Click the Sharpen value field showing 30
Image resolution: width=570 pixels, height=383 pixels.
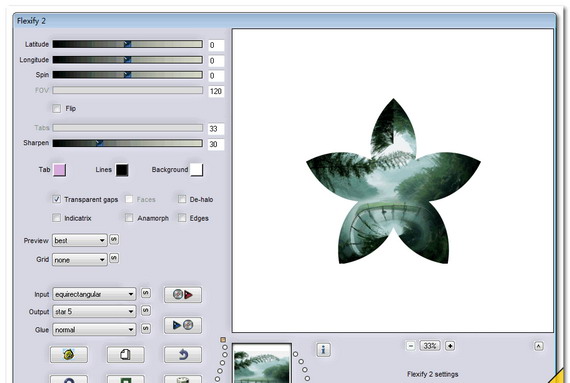click(x=216, y=144)
